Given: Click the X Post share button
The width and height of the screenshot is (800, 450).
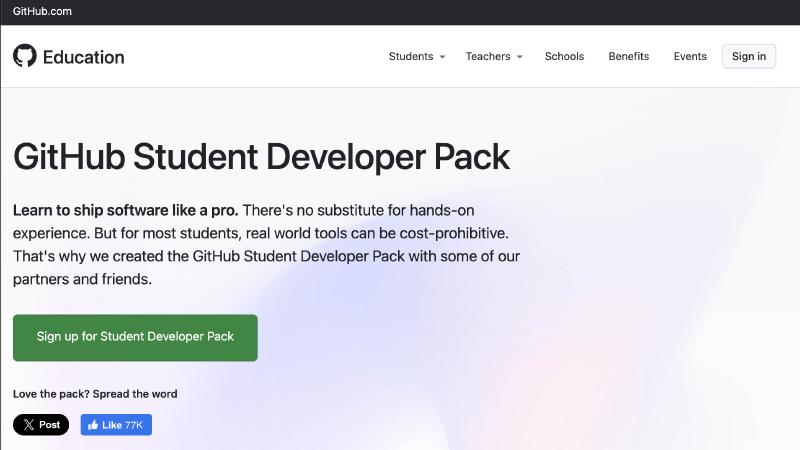Looking at the screenshot, I should tap(41, 424).
